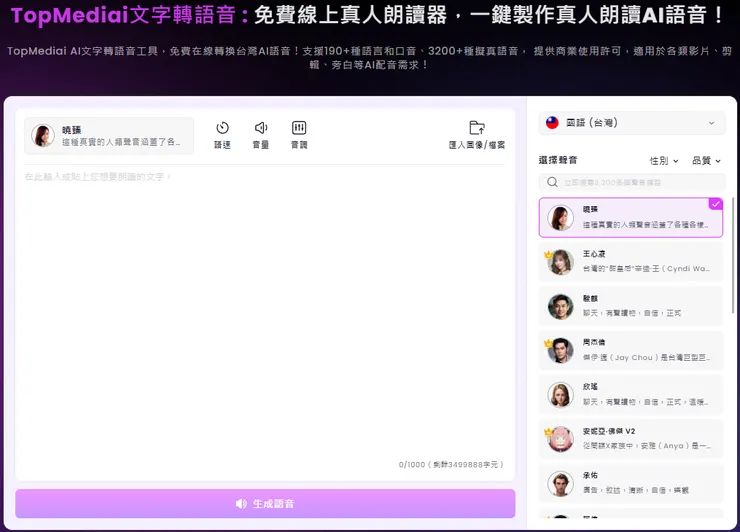Click the crown badge on Cyndi Wang voice

click(548, 255)
